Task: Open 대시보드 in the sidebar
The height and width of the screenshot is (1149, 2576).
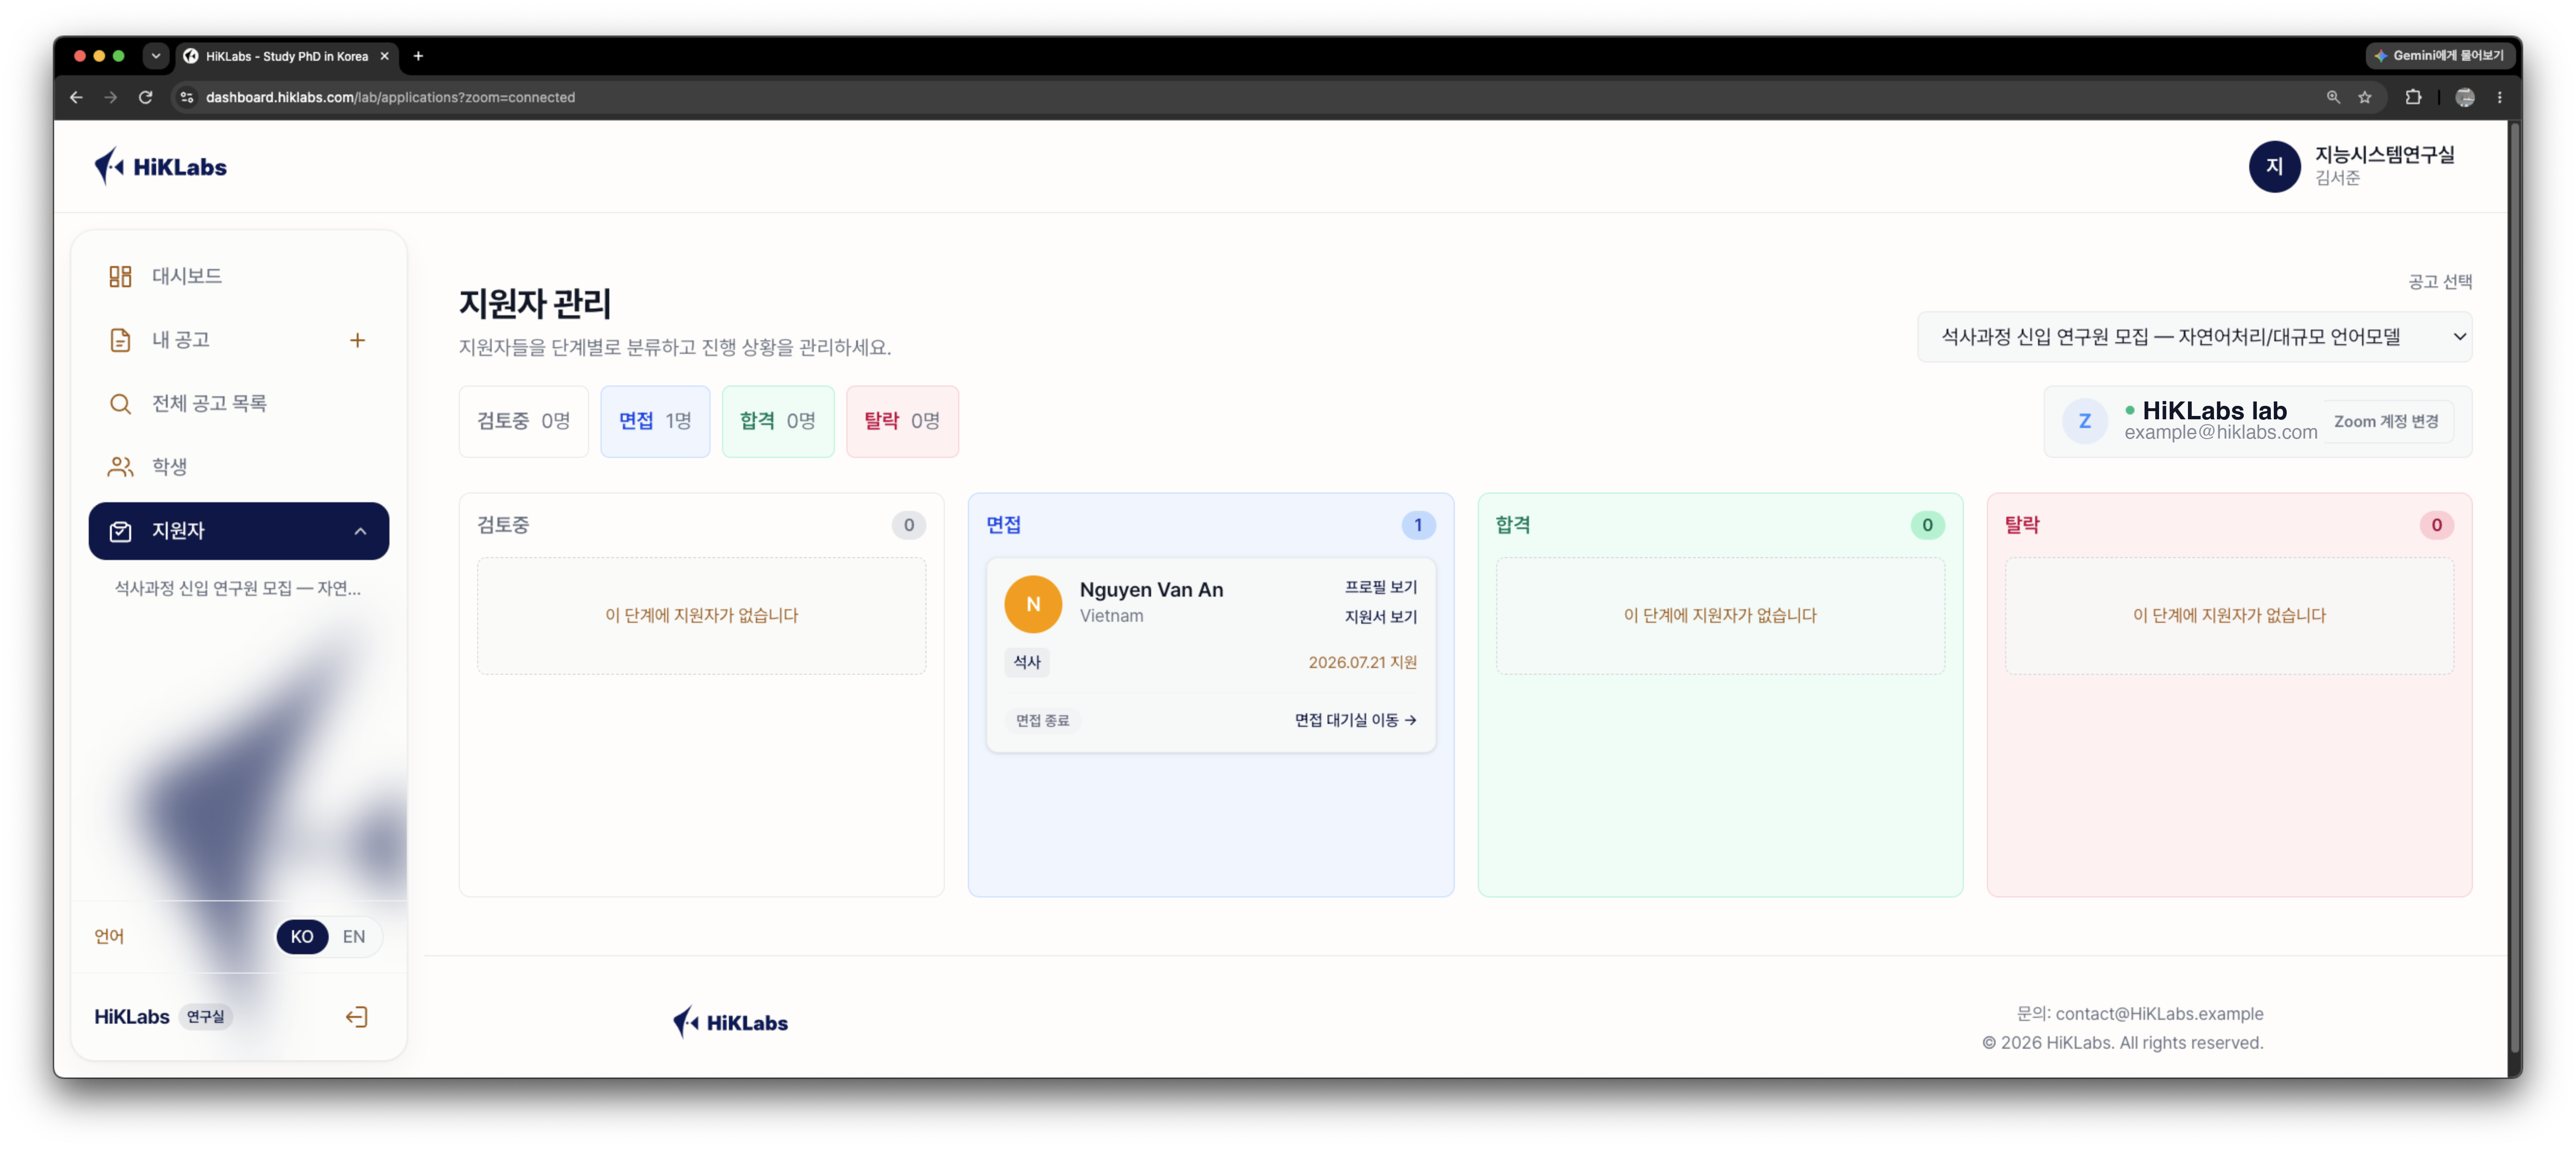Action: (x=239, y=276)
